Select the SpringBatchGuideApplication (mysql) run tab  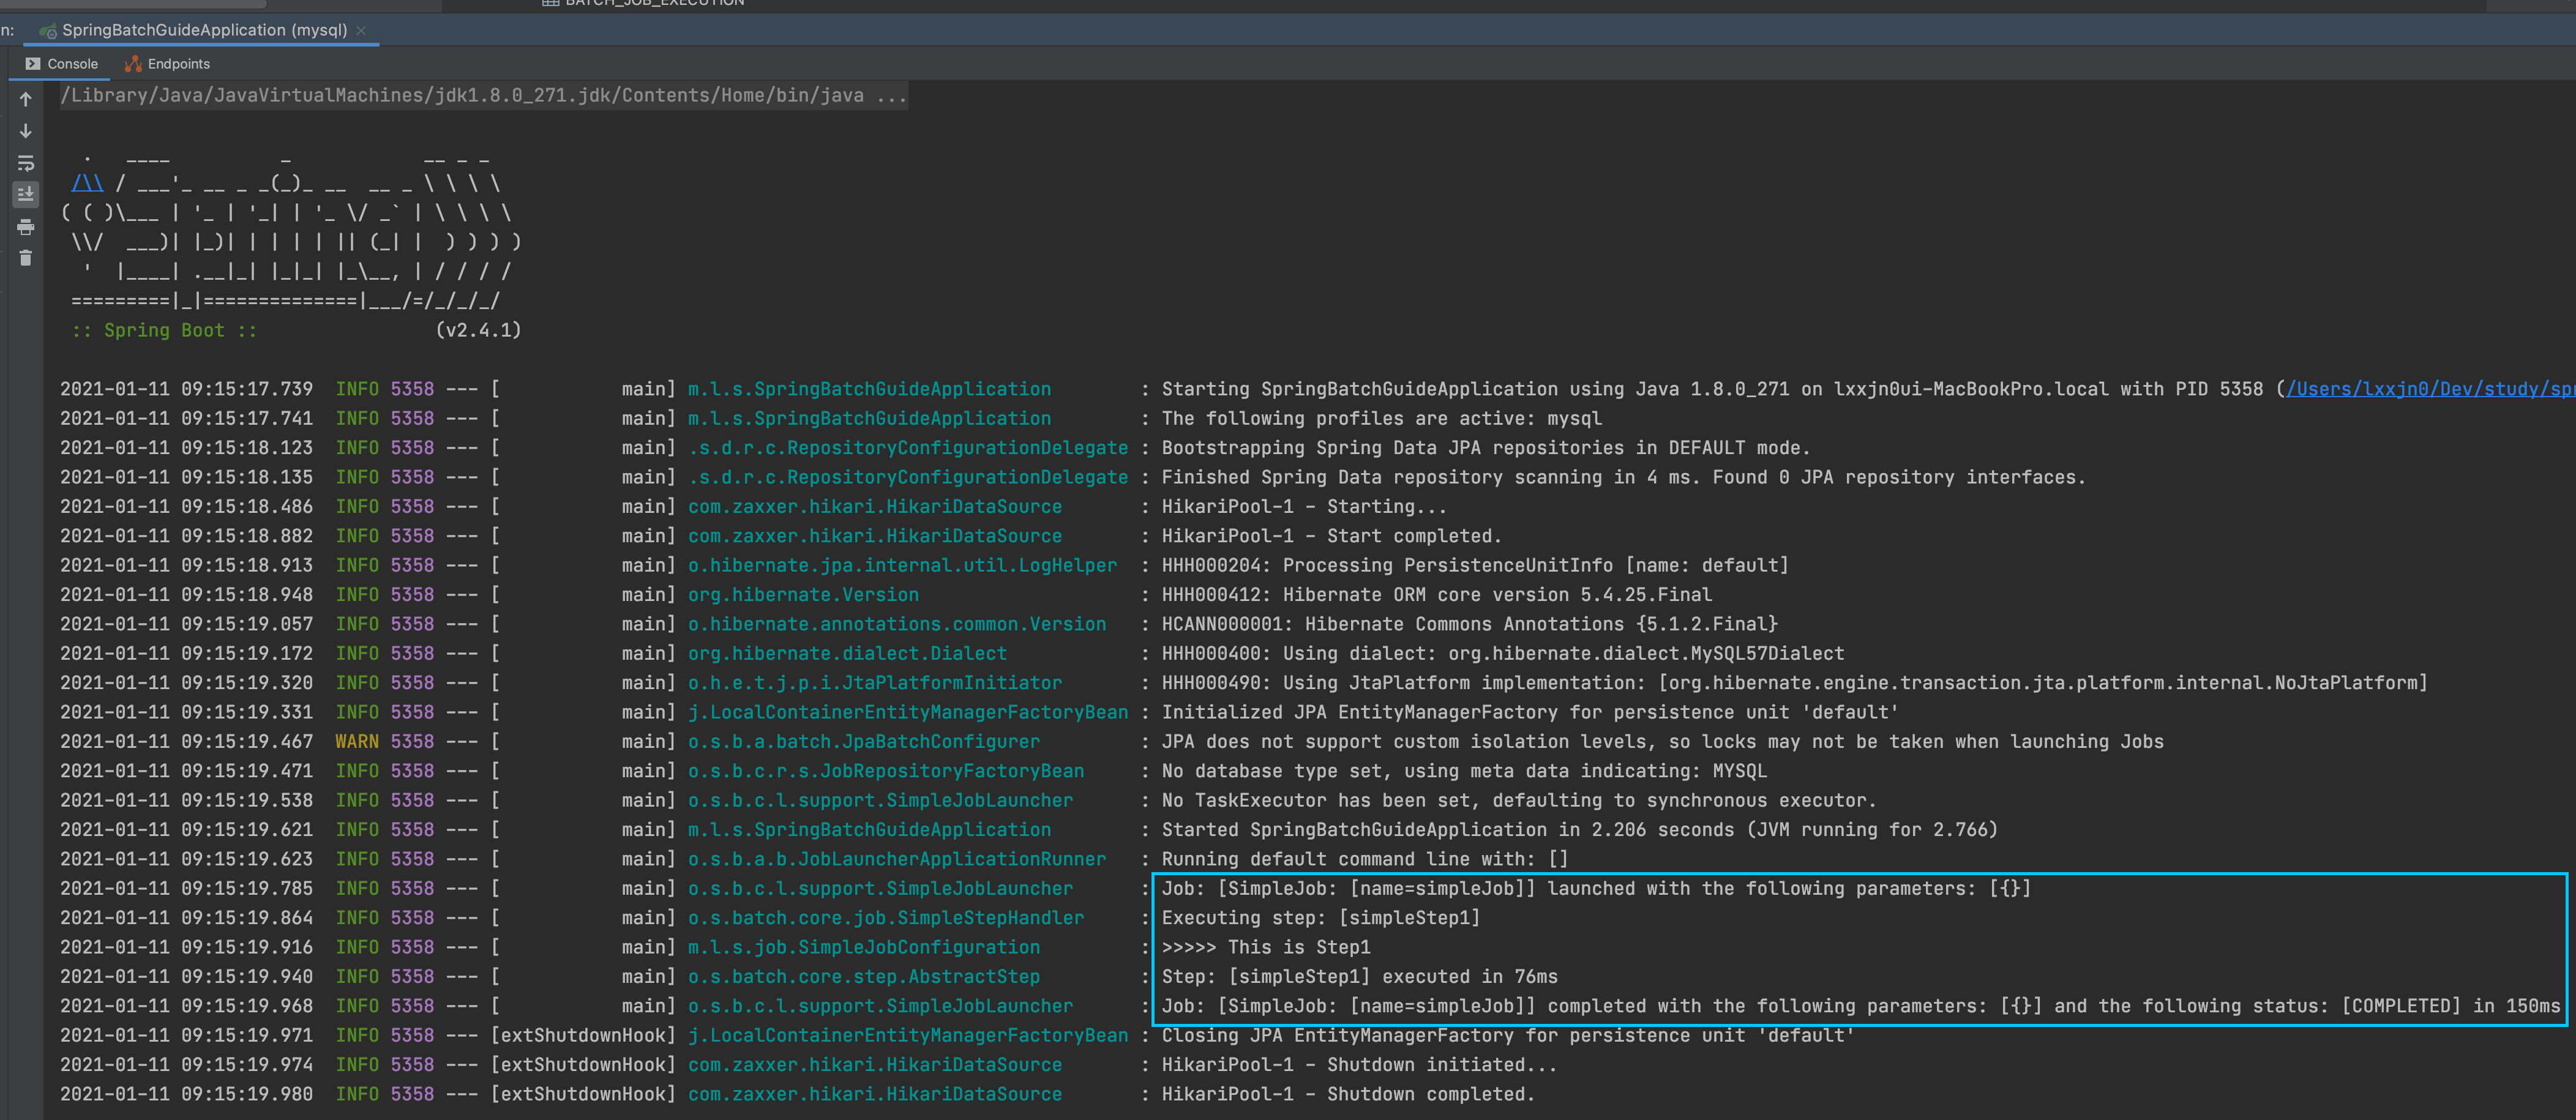(x=204, y=30)
